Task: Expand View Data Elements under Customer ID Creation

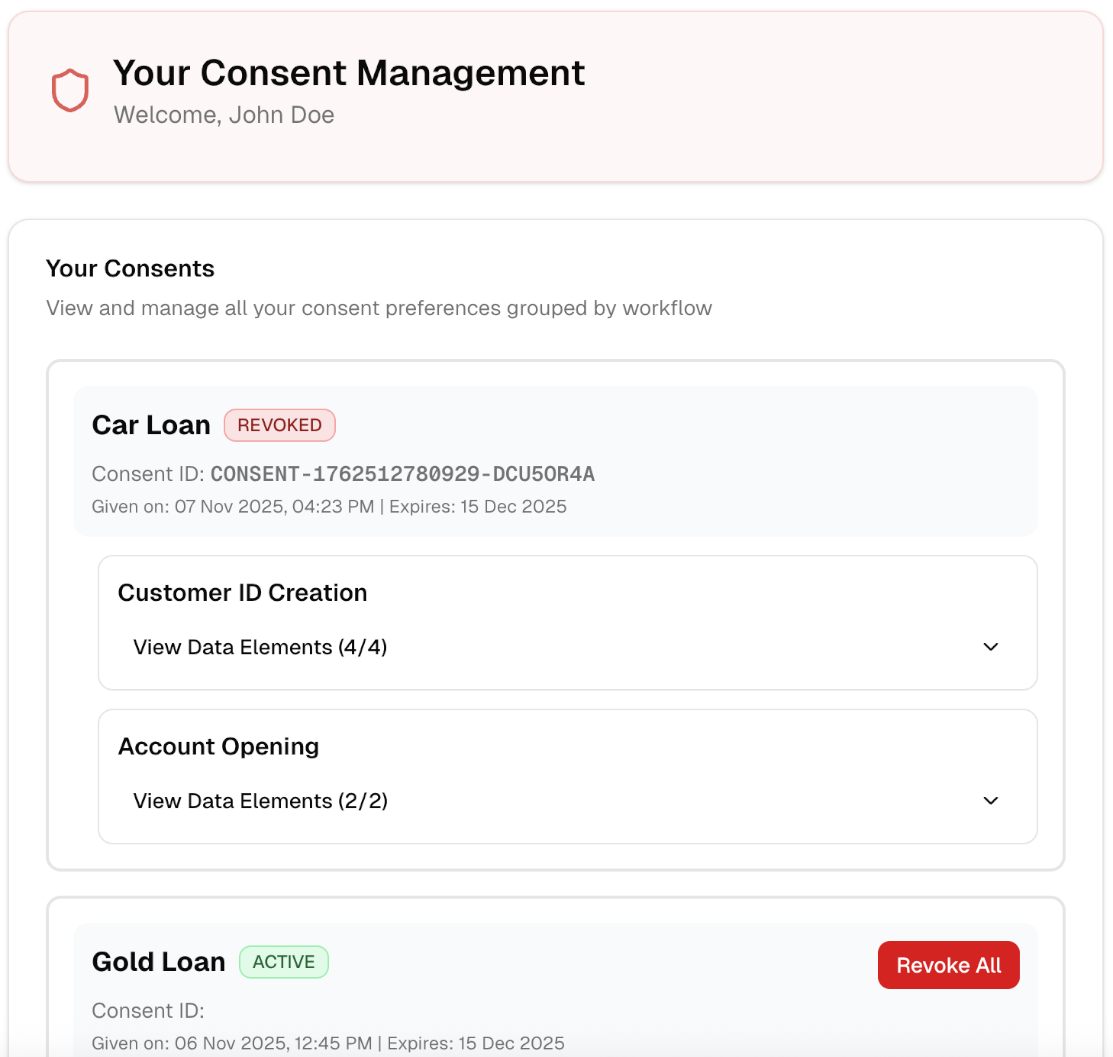Action: coord(260,647)
